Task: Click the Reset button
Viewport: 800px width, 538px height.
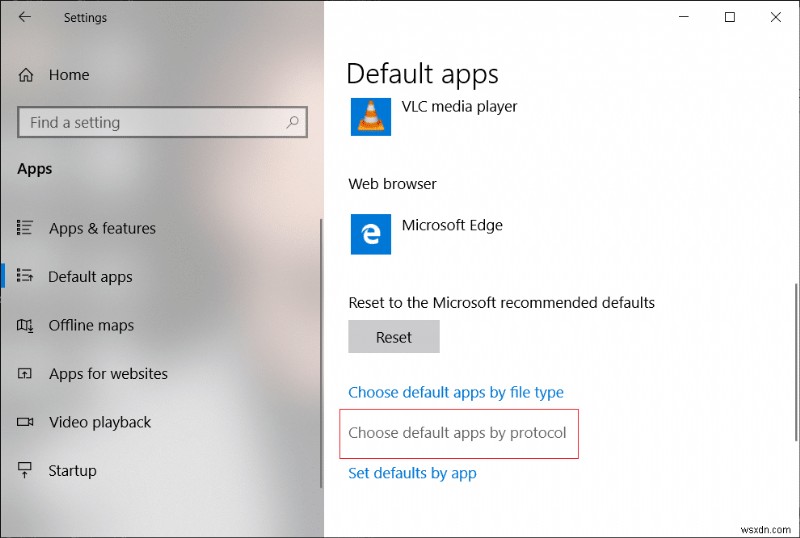Action: tap(394, 337)
